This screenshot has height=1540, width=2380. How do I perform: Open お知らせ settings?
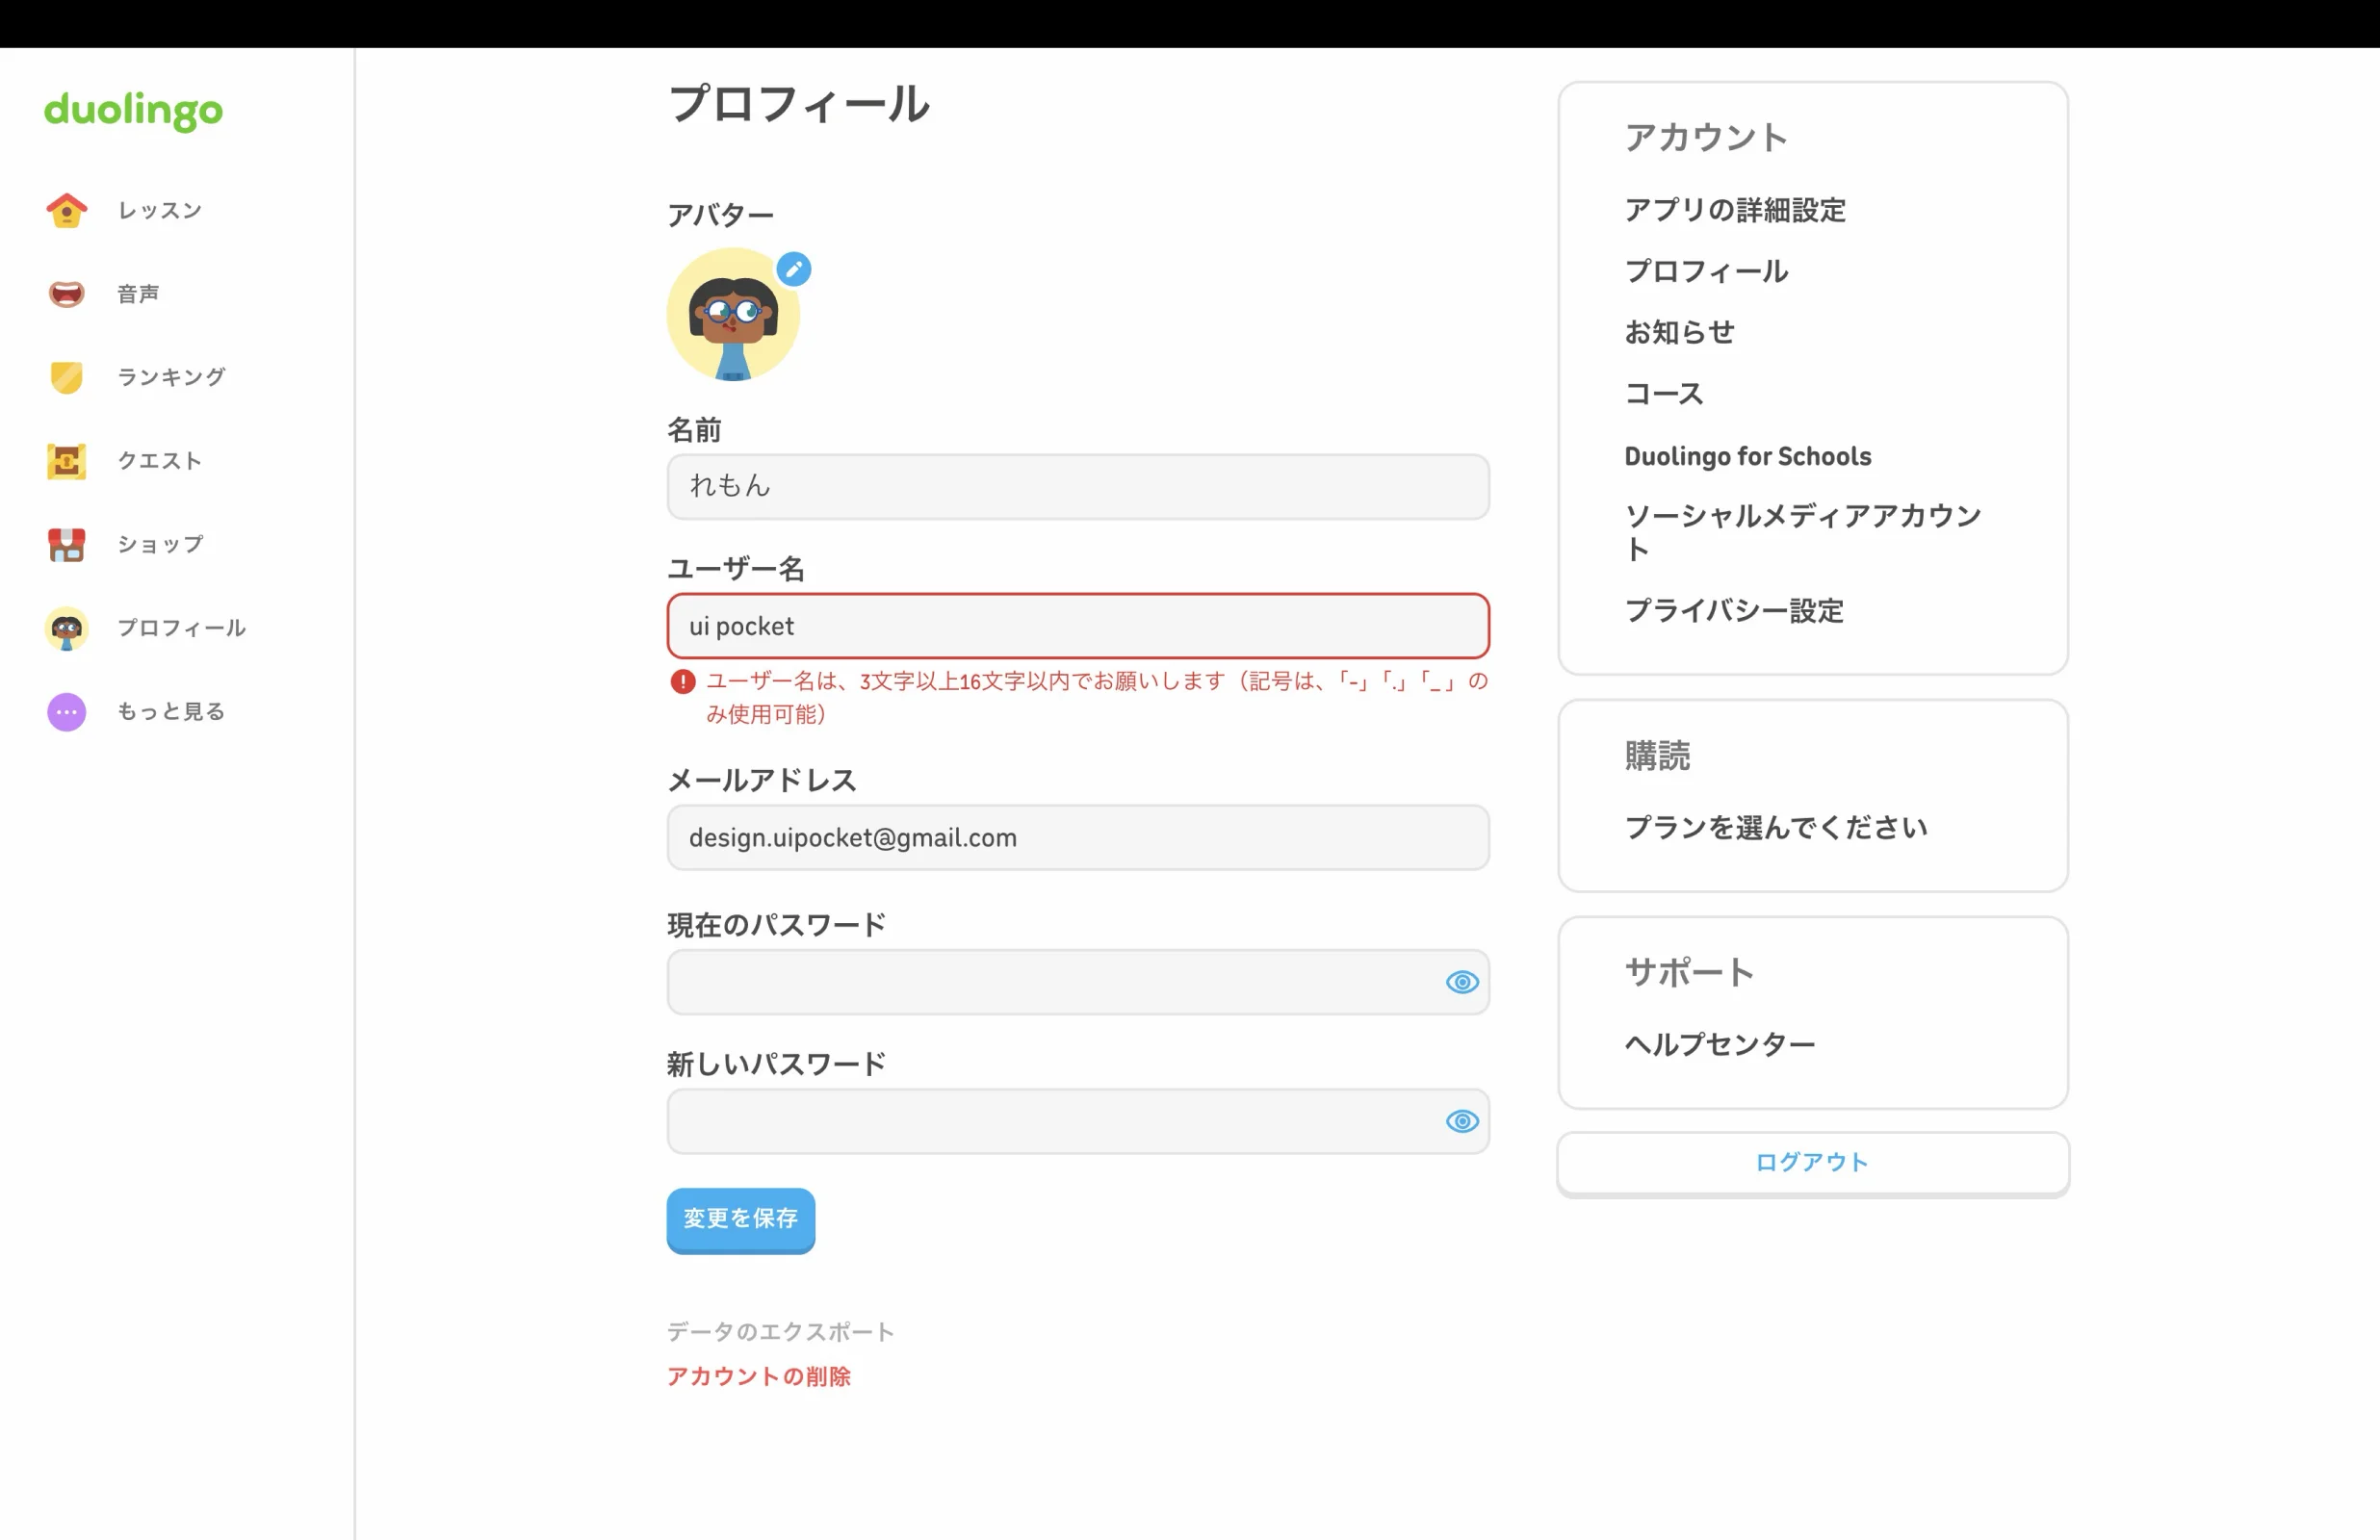1680,332
